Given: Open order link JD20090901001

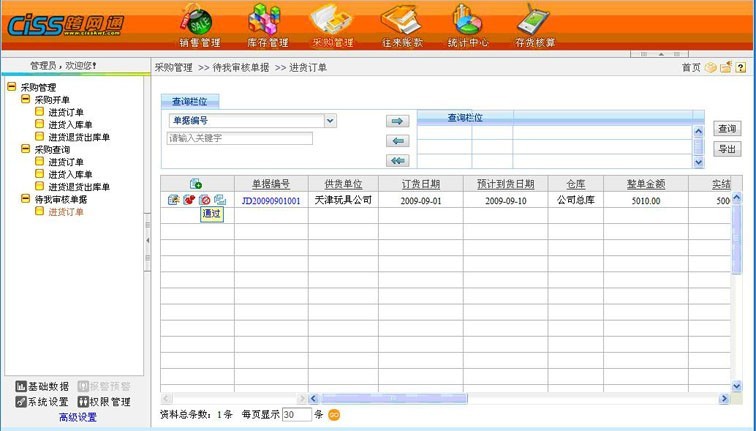Looking at the screenshot, I should pos(270,200).
